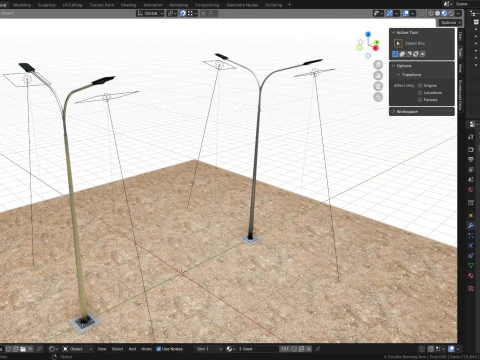Open shader editor Add menu

(132, 349)
